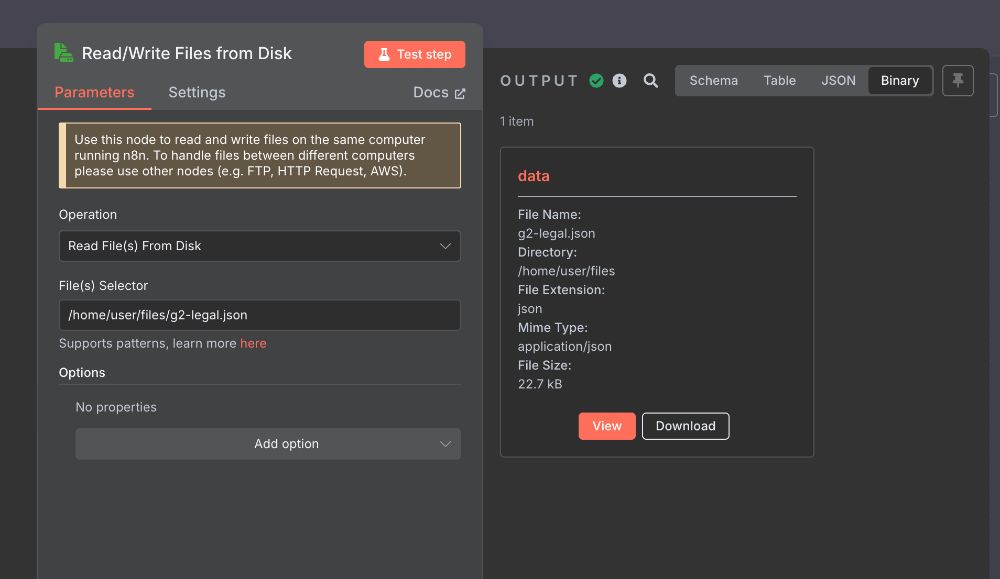Viewport: 1000px width, 579px height.
Task: Click inside the File(s) Selector input field
Action: pos(259,314)
